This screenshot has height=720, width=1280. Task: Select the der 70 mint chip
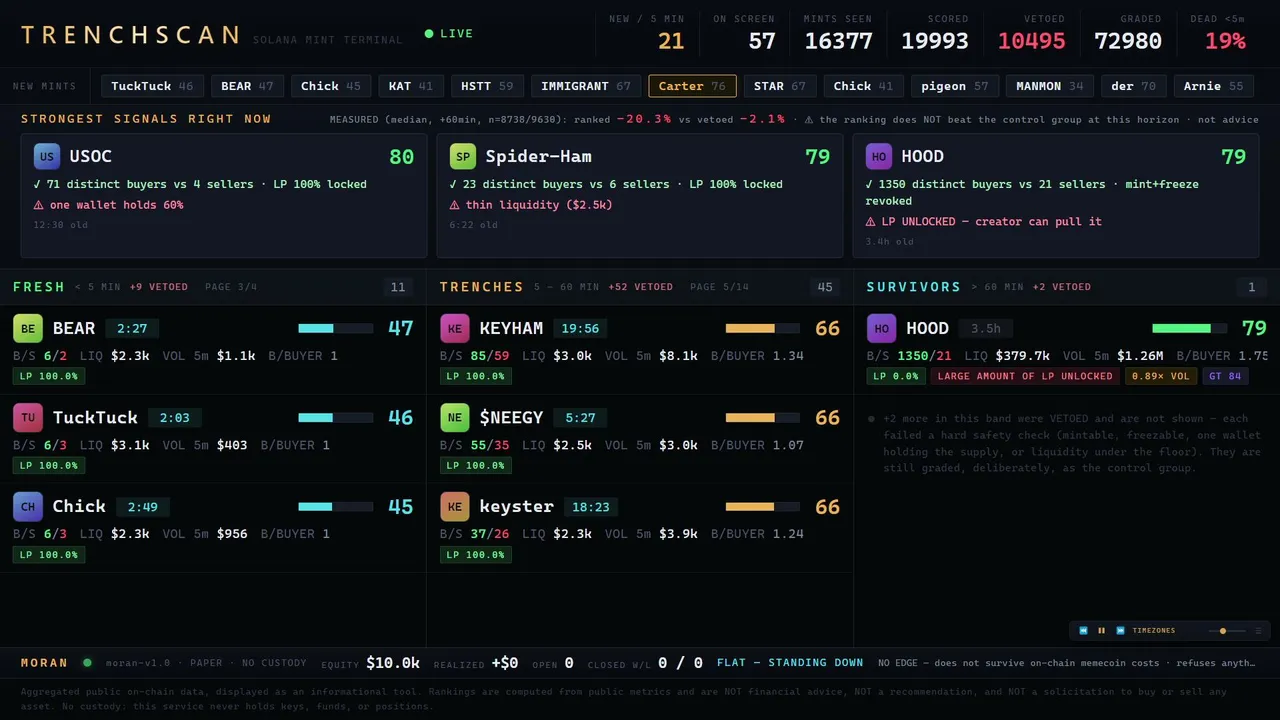1134,86
